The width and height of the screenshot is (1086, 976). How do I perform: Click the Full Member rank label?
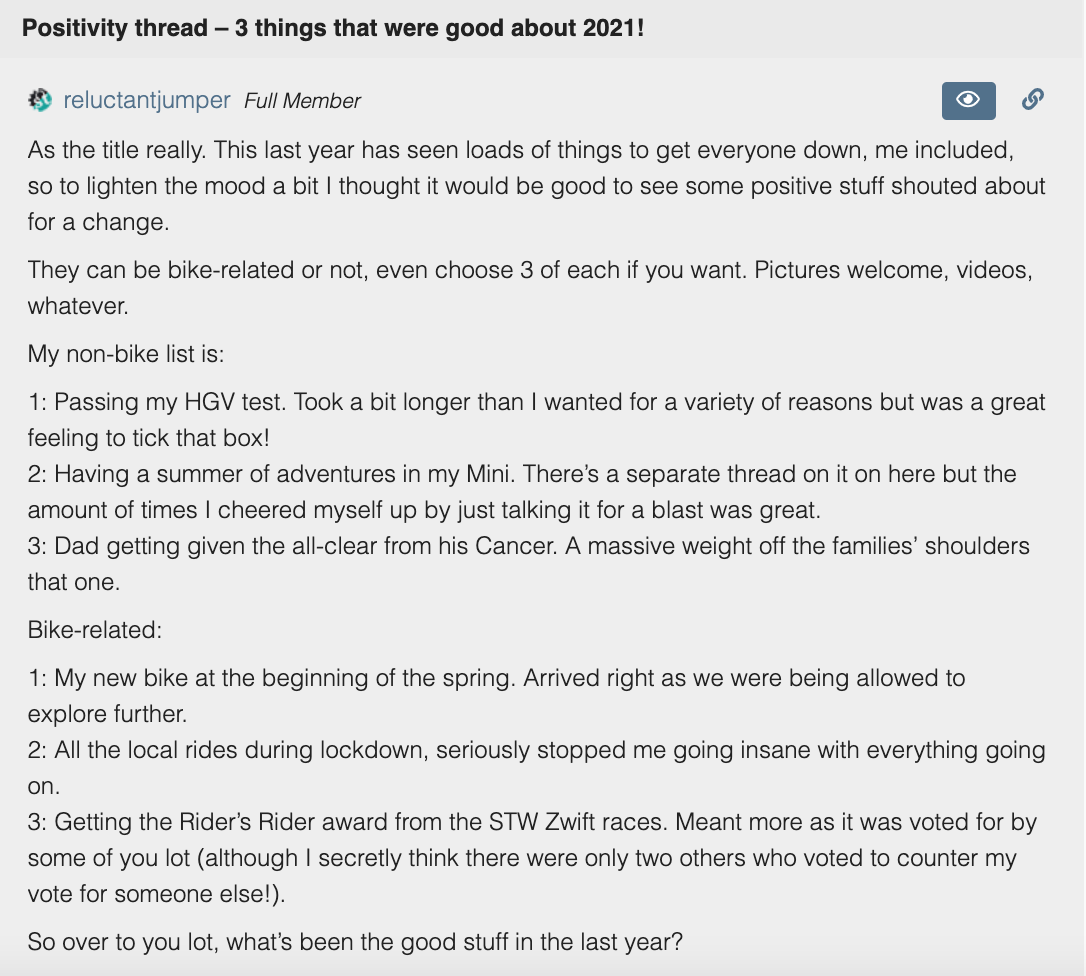(x=302, y=101)
